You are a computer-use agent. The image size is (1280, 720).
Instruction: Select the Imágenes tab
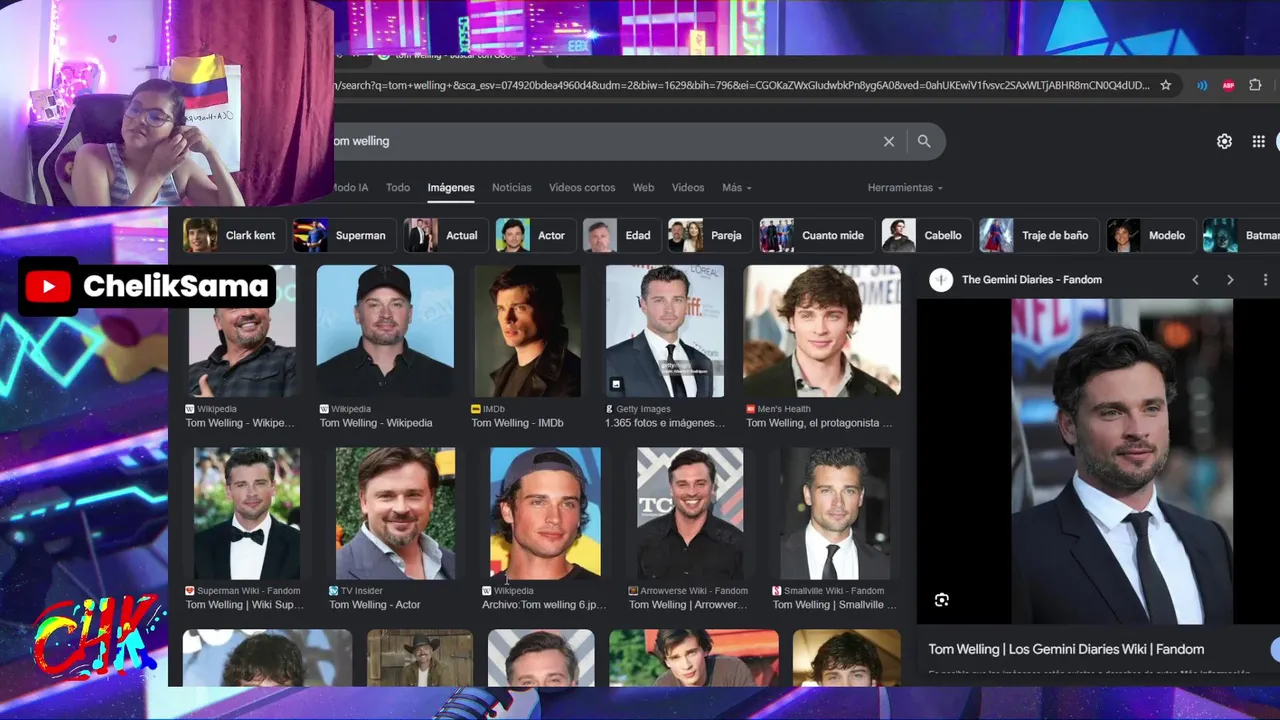click(x=451, y=188)
